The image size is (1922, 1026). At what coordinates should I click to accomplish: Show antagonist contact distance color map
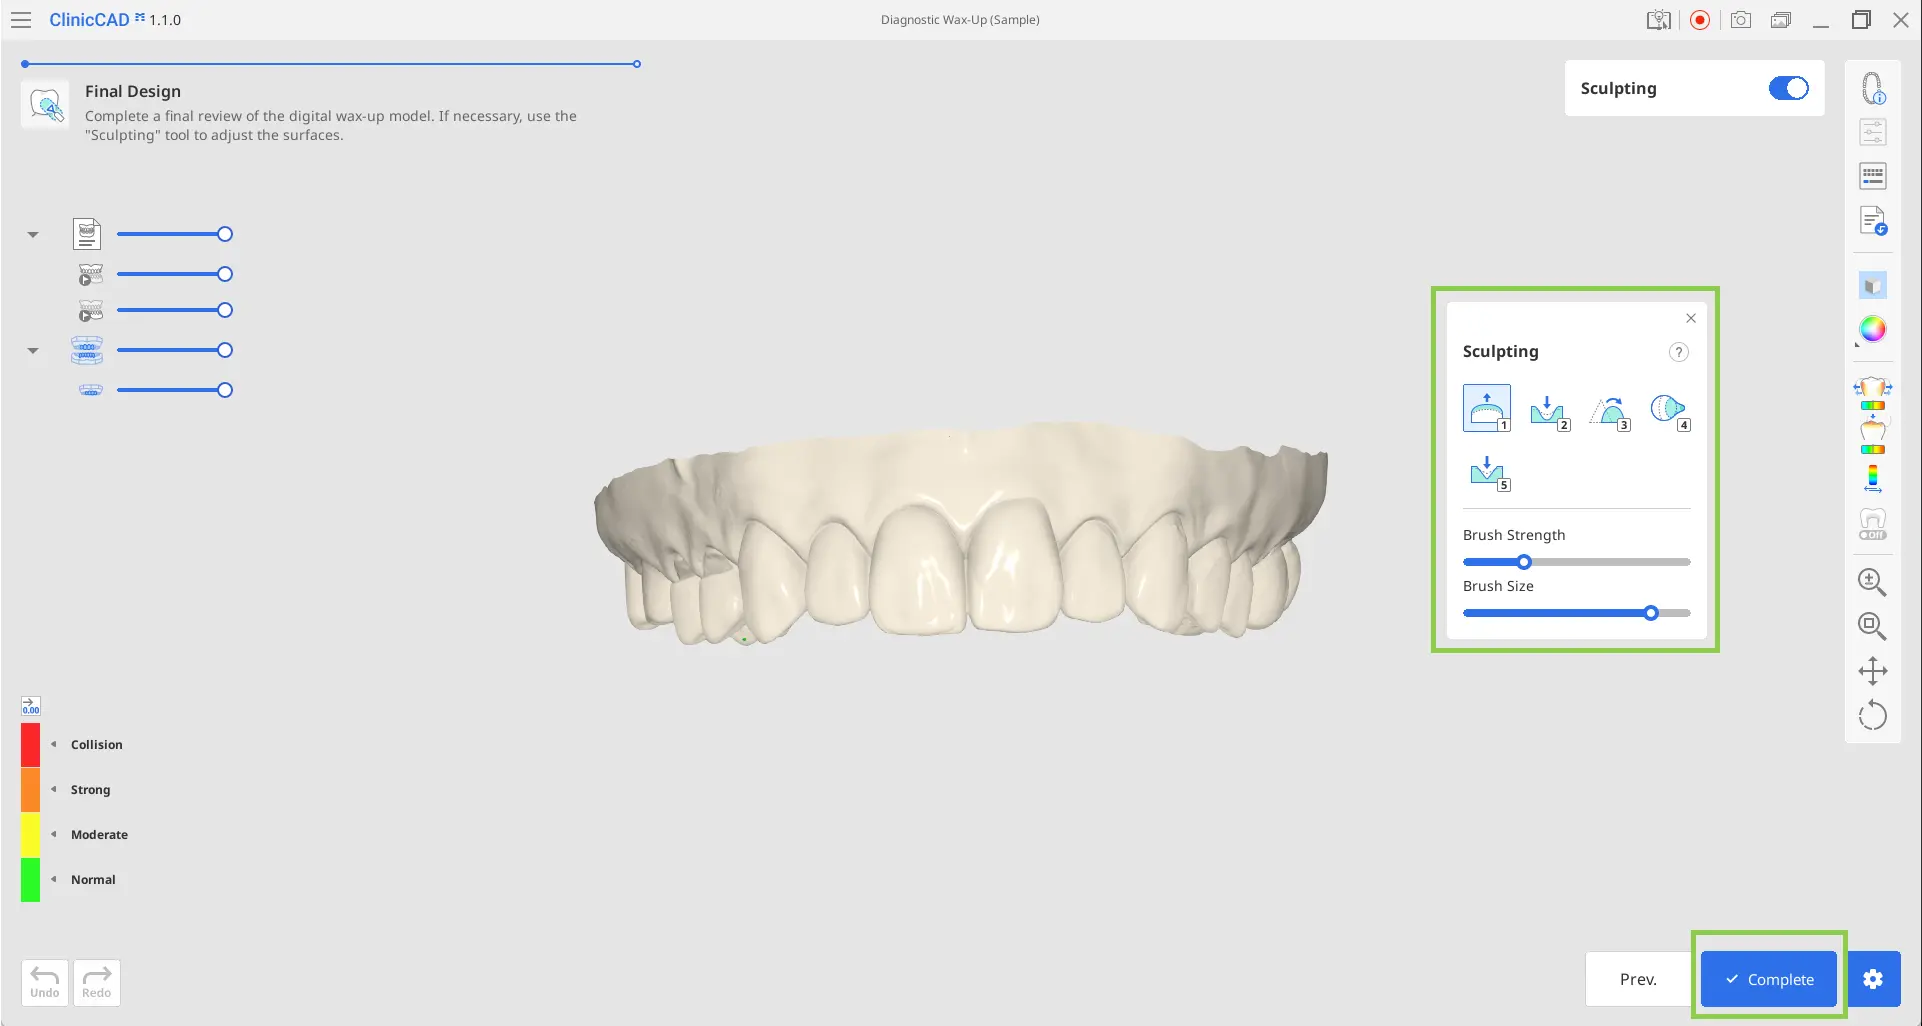1873,436
